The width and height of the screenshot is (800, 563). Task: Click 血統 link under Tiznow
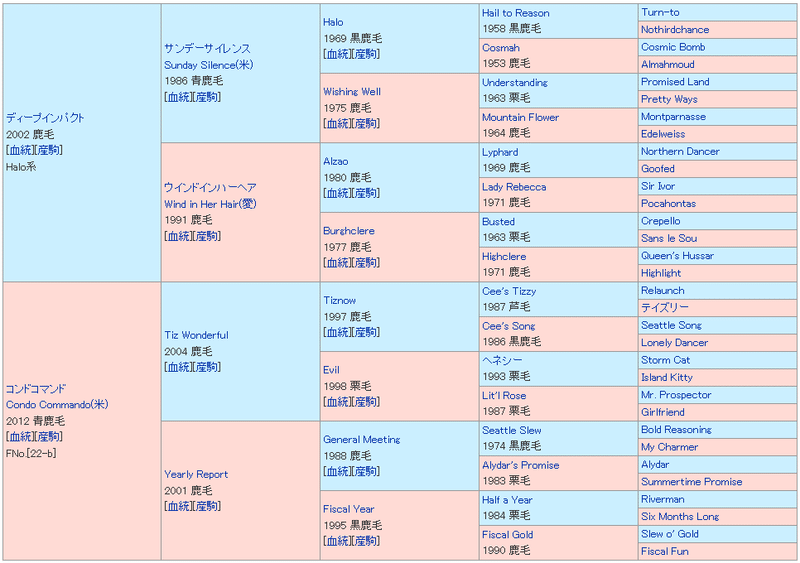[338, 332]
